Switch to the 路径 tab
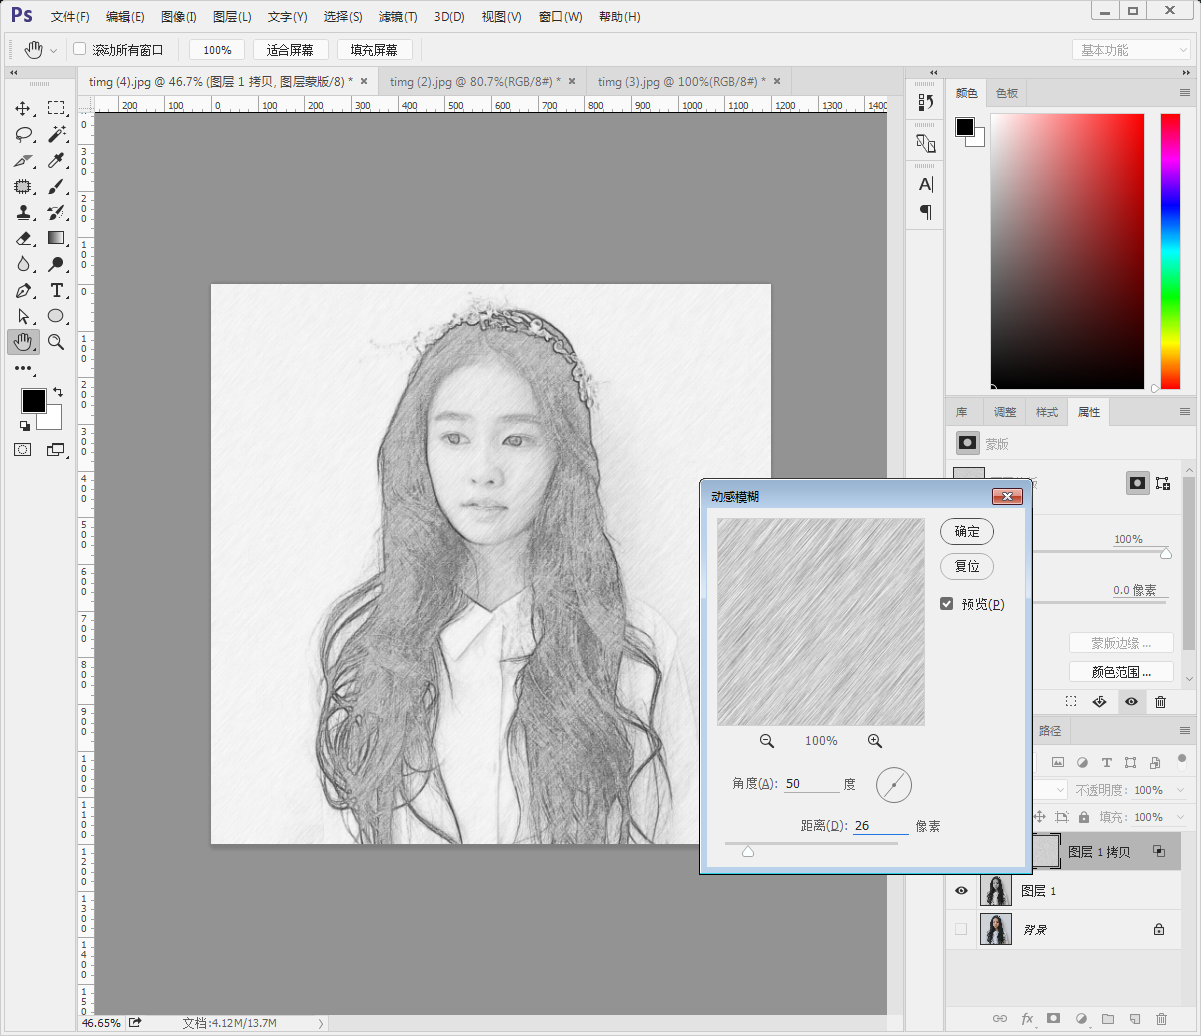Viewport: 1201px width, 1036px height. [x=1050, y=731]
